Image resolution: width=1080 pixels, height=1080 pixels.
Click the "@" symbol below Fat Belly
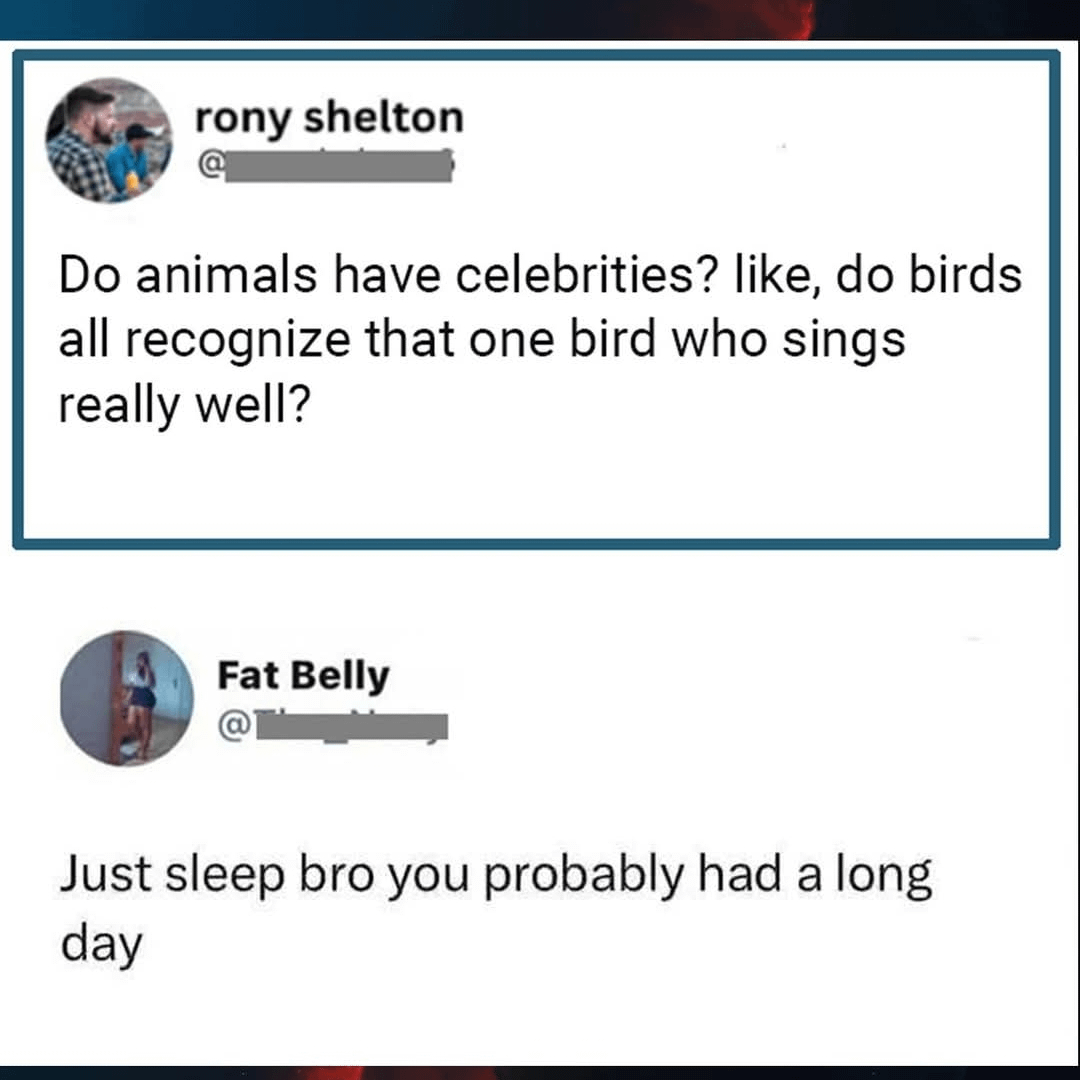(231, 729)
